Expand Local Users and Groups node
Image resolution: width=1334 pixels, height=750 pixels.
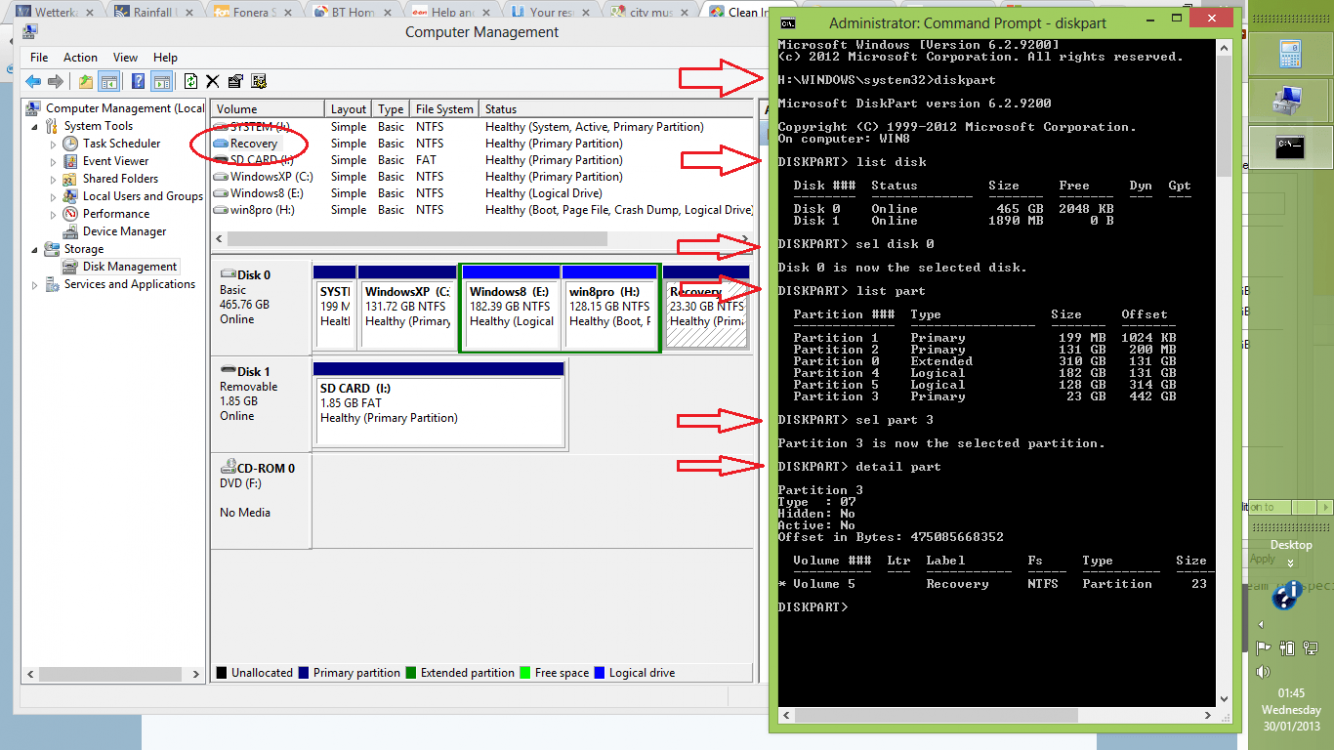(53, 197)
